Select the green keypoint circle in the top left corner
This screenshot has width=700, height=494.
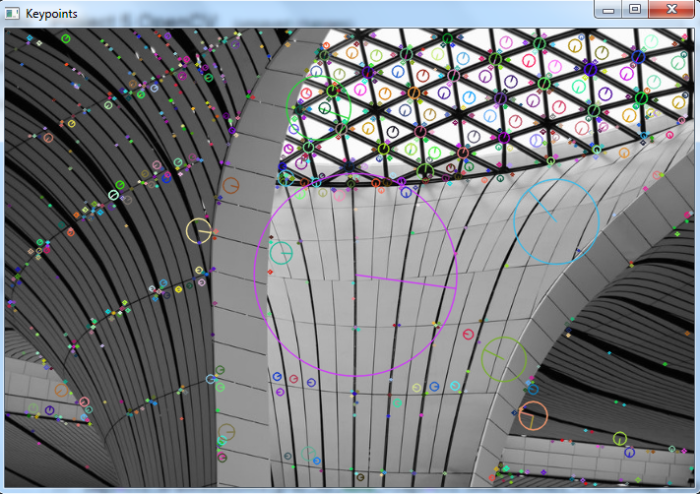(66, 39)
